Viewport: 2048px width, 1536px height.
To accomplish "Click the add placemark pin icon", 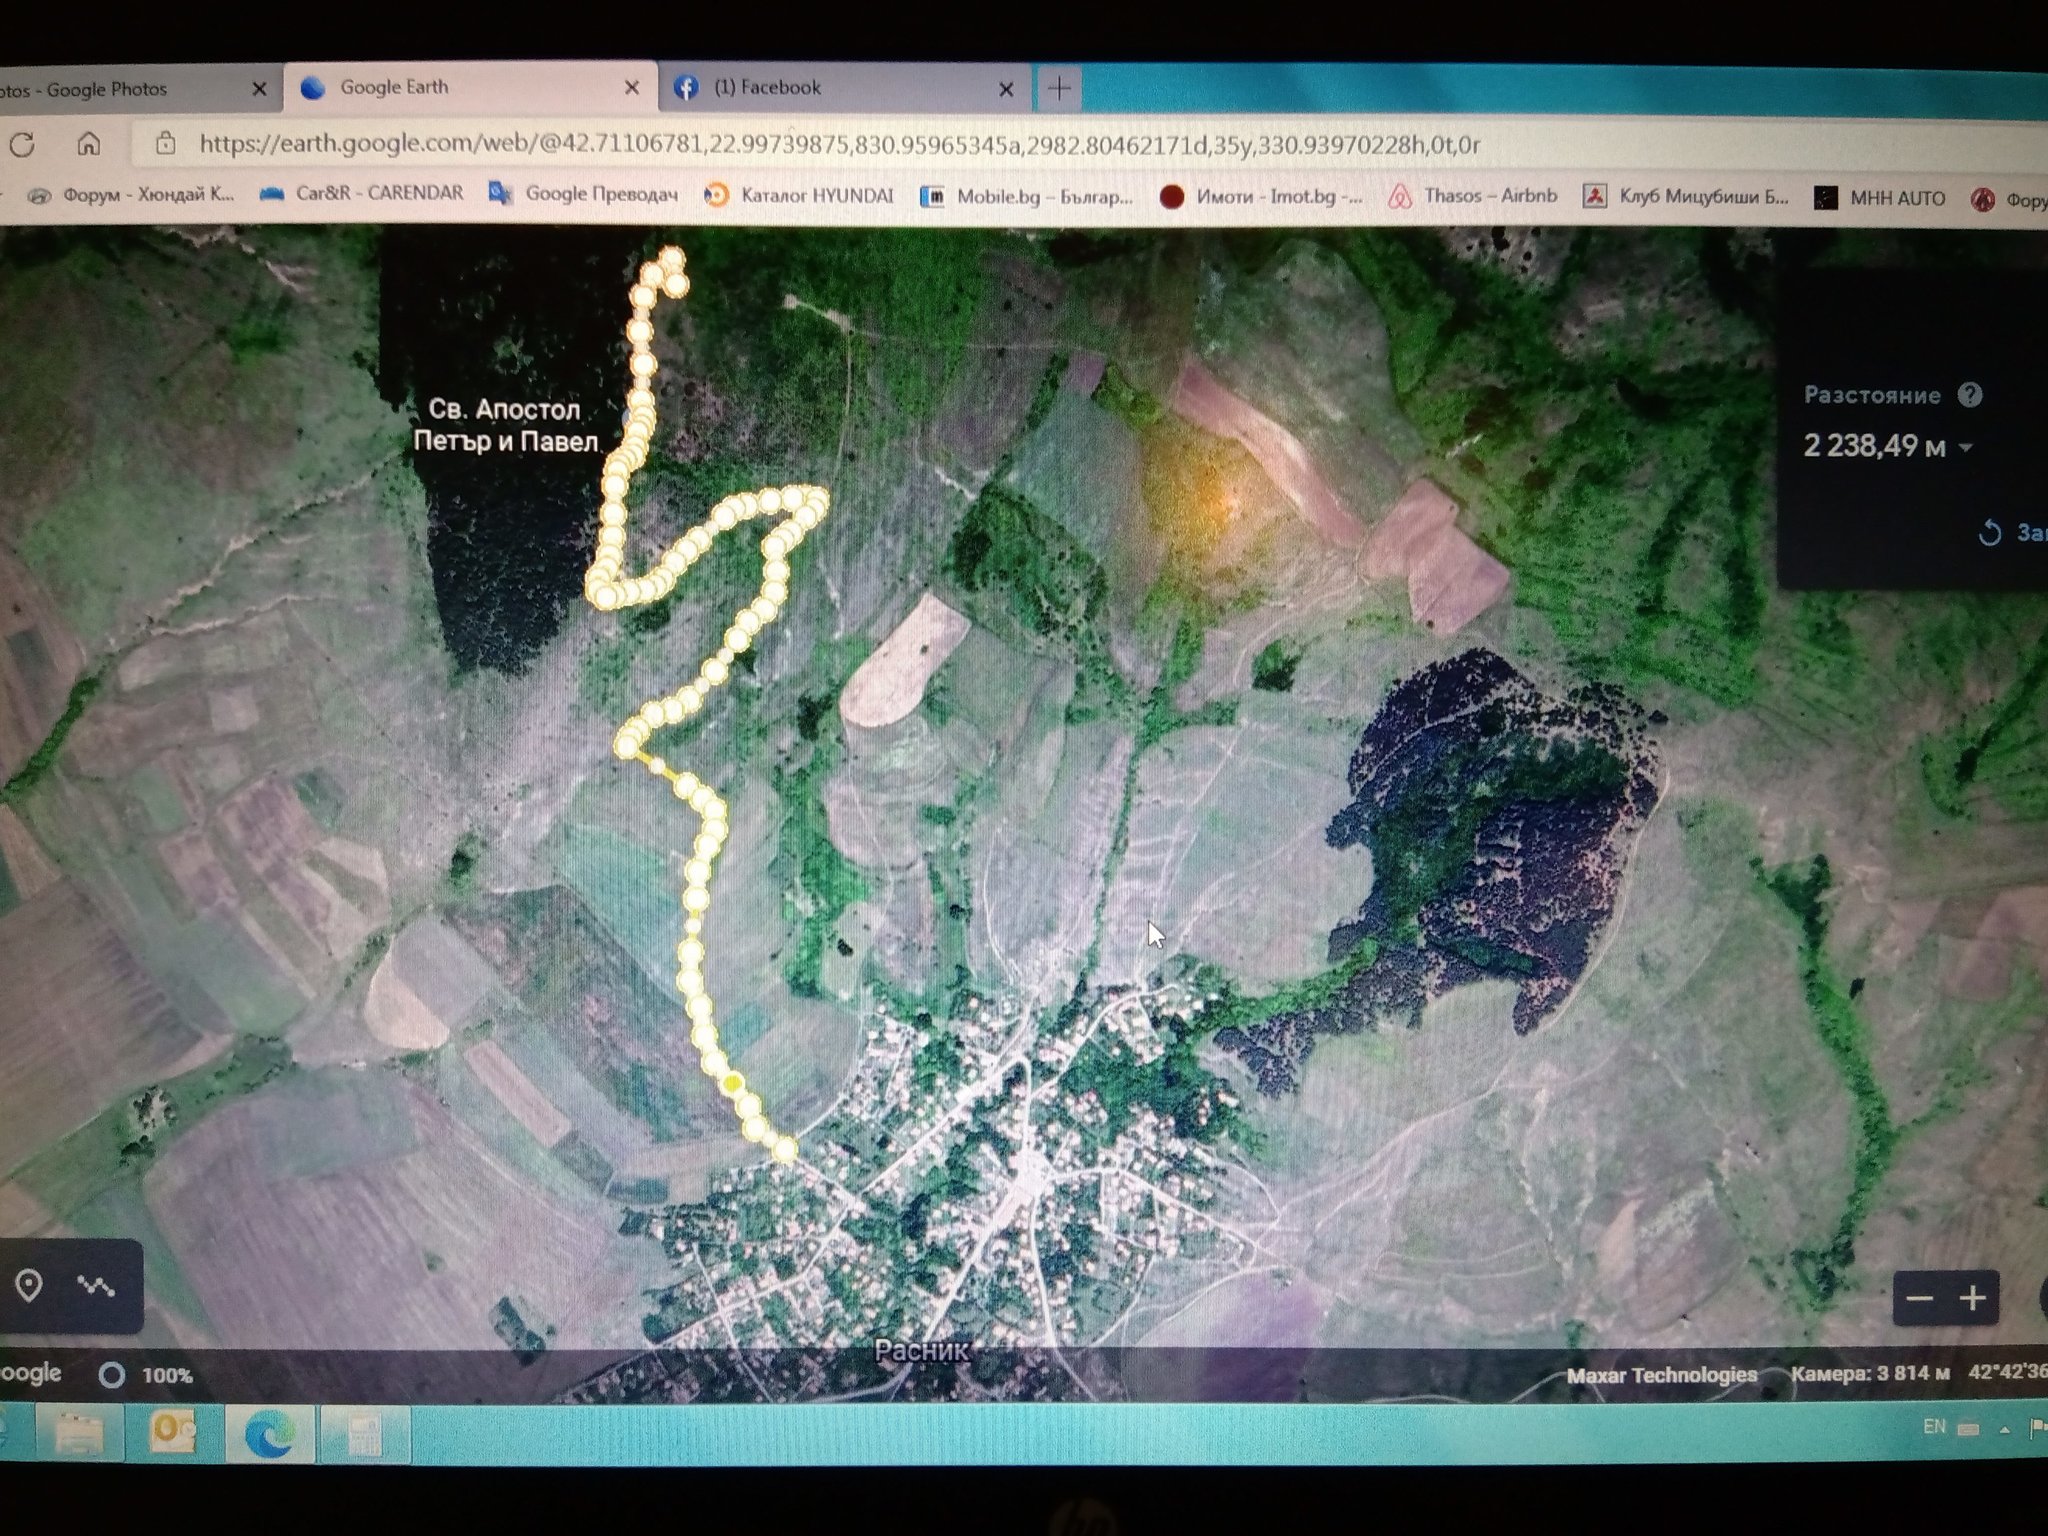I will tap(29, 1285).
